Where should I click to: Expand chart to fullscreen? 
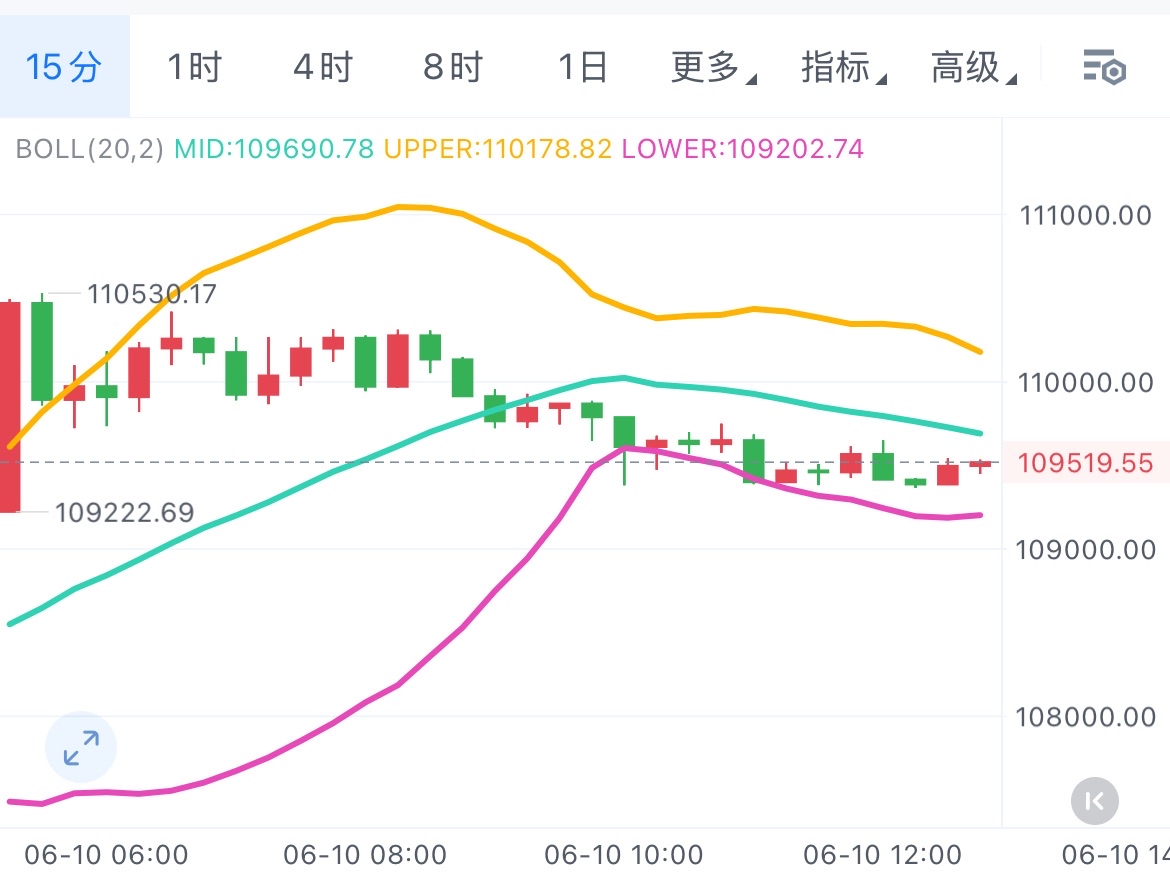(x=81, y=747)
